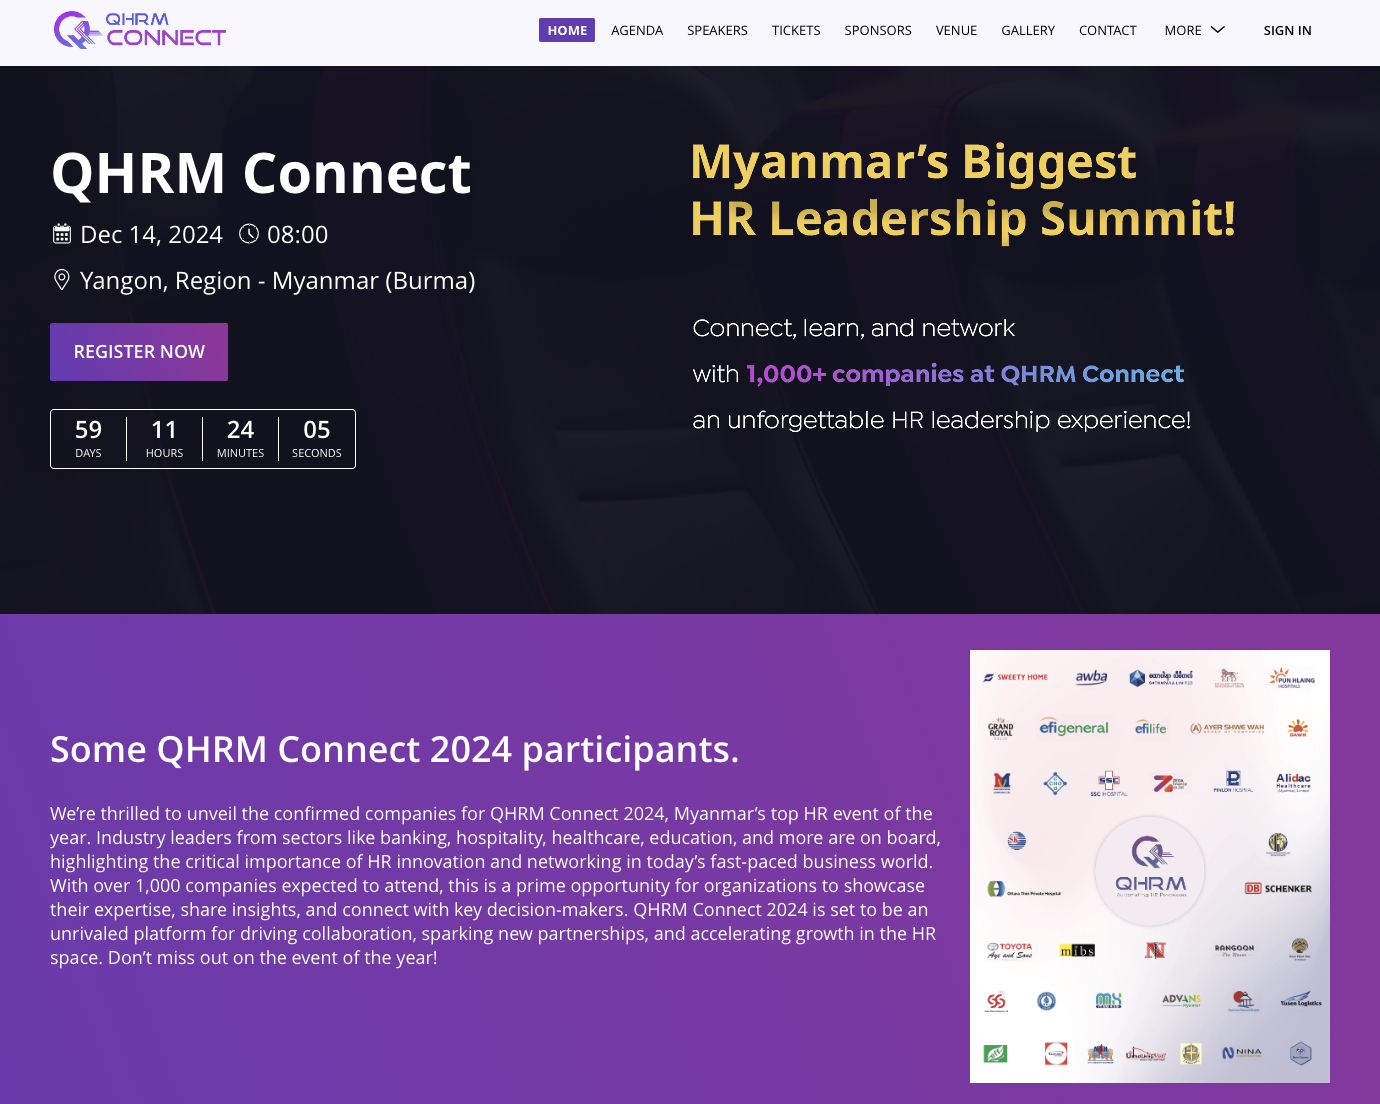Click the calendar icon beside Dec 14, 2024
Image resolution: width=1380 pixels, height=1104 pixels.
click(62, 234)
